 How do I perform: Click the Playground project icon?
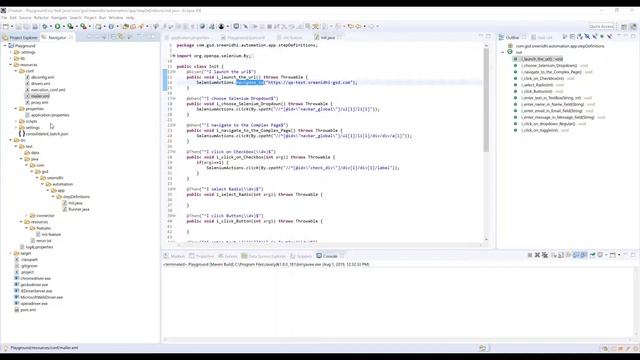click(11, 46)
